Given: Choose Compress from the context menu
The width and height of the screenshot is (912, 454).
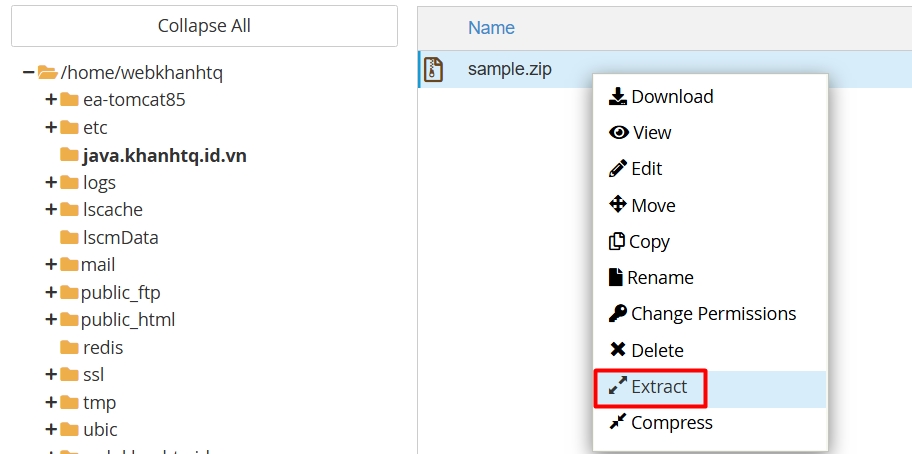Looking at the screenshot, I should click(671, 423).
